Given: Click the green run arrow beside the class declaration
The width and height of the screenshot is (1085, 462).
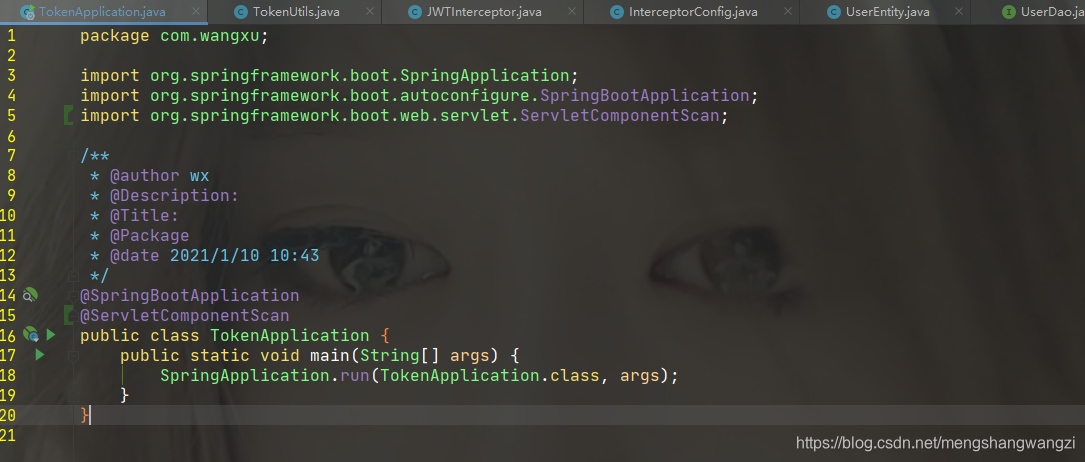Looking at the screenshot, I should click(x=51, y=335).
